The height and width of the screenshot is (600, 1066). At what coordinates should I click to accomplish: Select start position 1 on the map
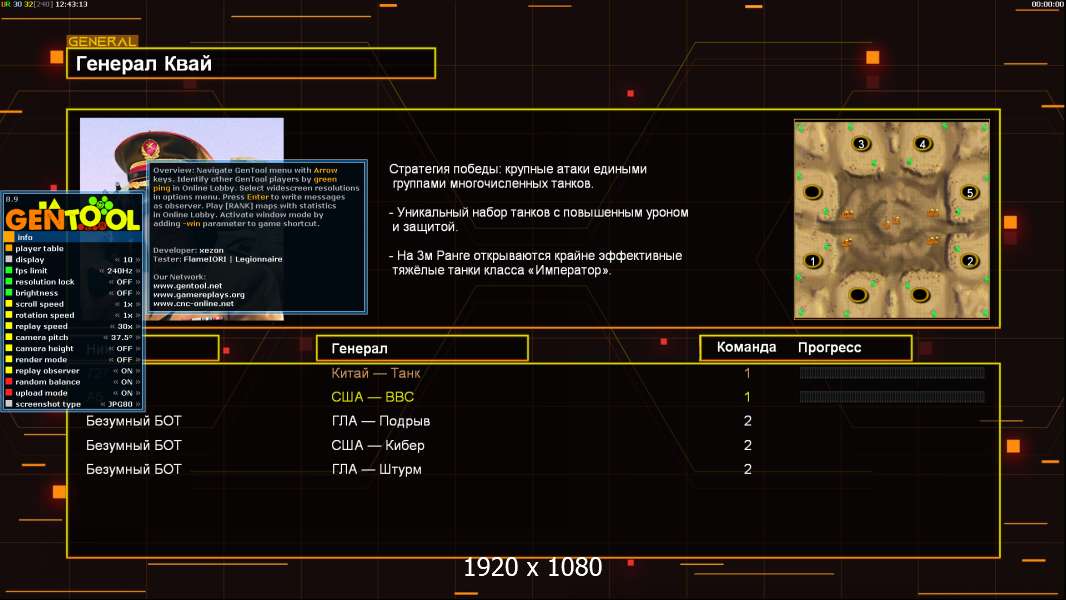(812, 261)
